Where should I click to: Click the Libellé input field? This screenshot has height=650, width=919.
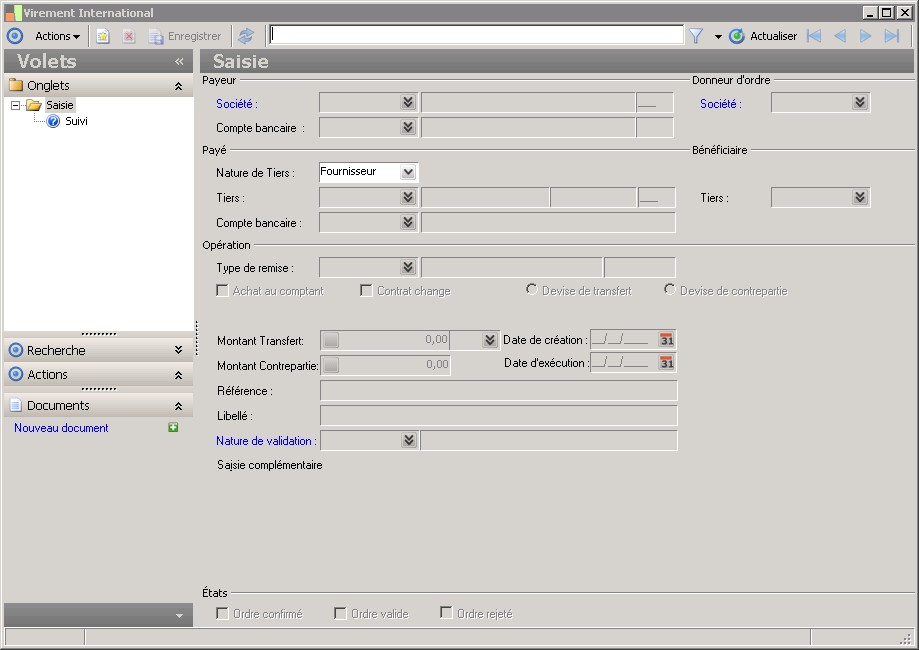pos(499,416)
